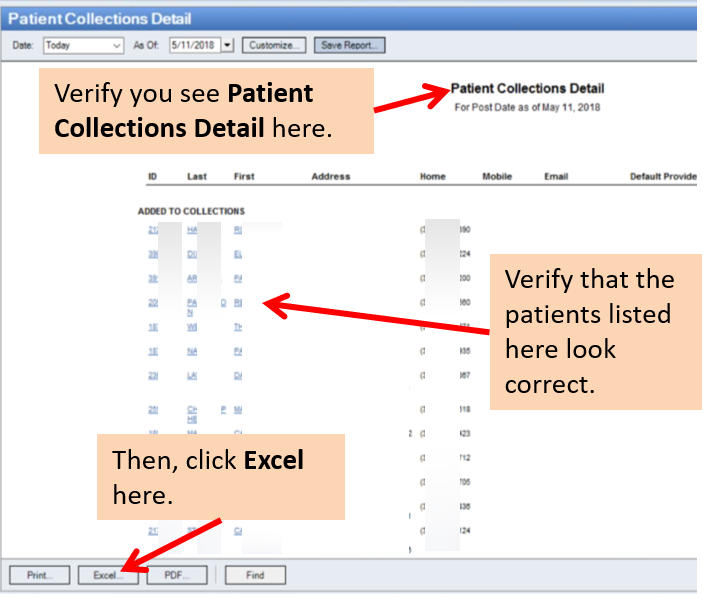
Task: Click the Print... button
Action: click(x=40, y=575)
